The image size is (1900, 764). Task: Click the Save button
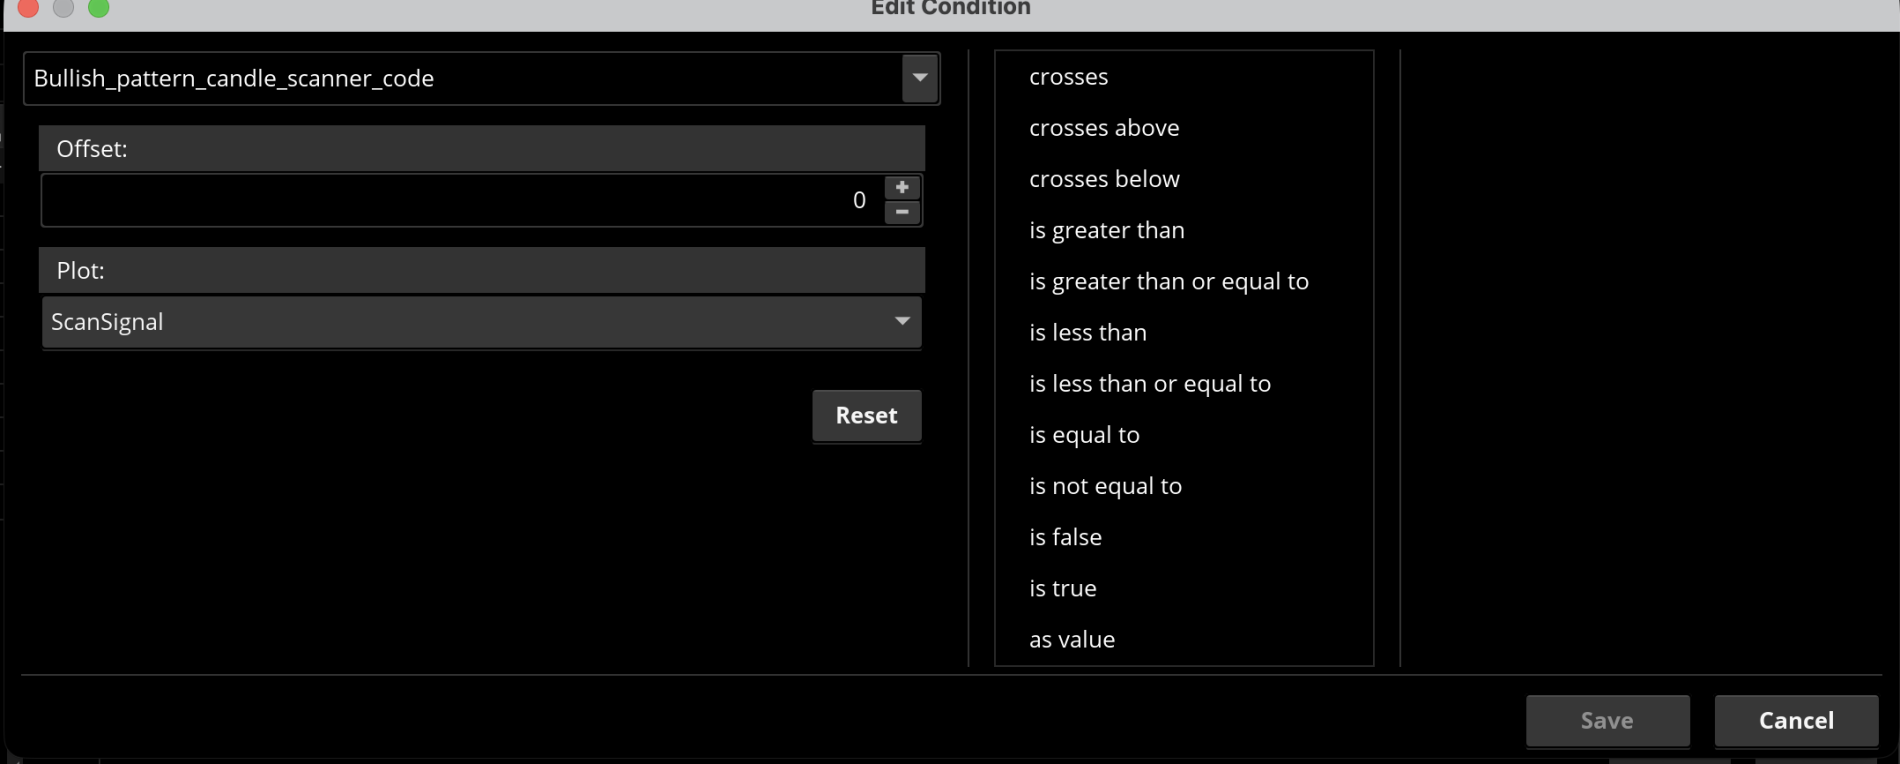pyautogui.click(x=1607, y=720)
